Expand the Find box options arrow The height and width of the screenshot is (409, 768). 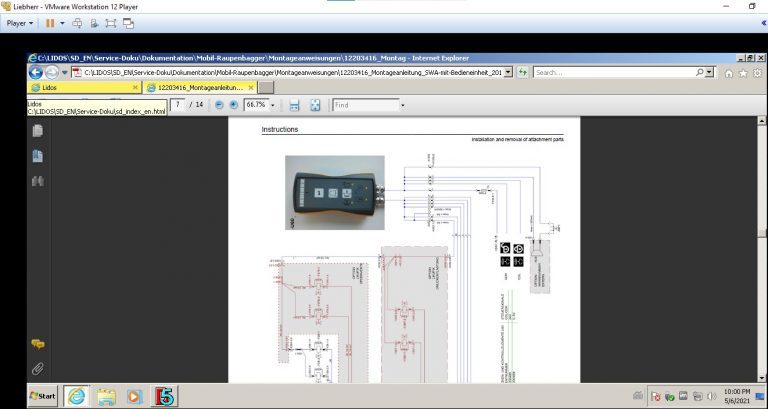402,105
